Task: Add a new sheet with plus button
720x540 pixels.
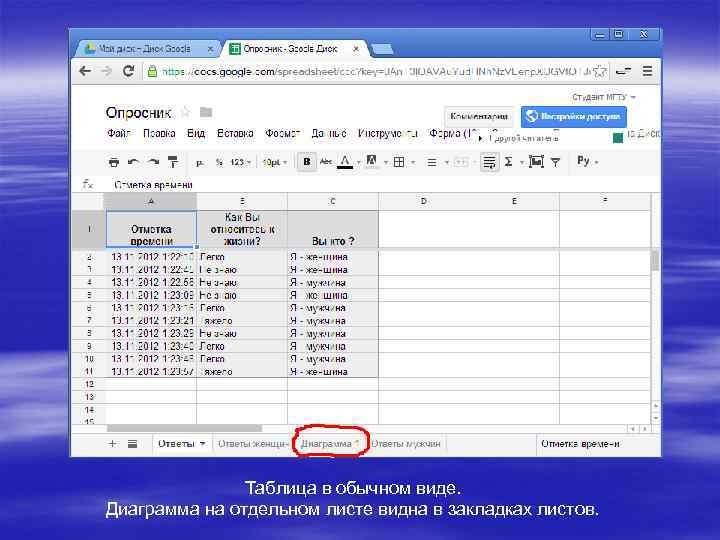Action: pos(112,444)
